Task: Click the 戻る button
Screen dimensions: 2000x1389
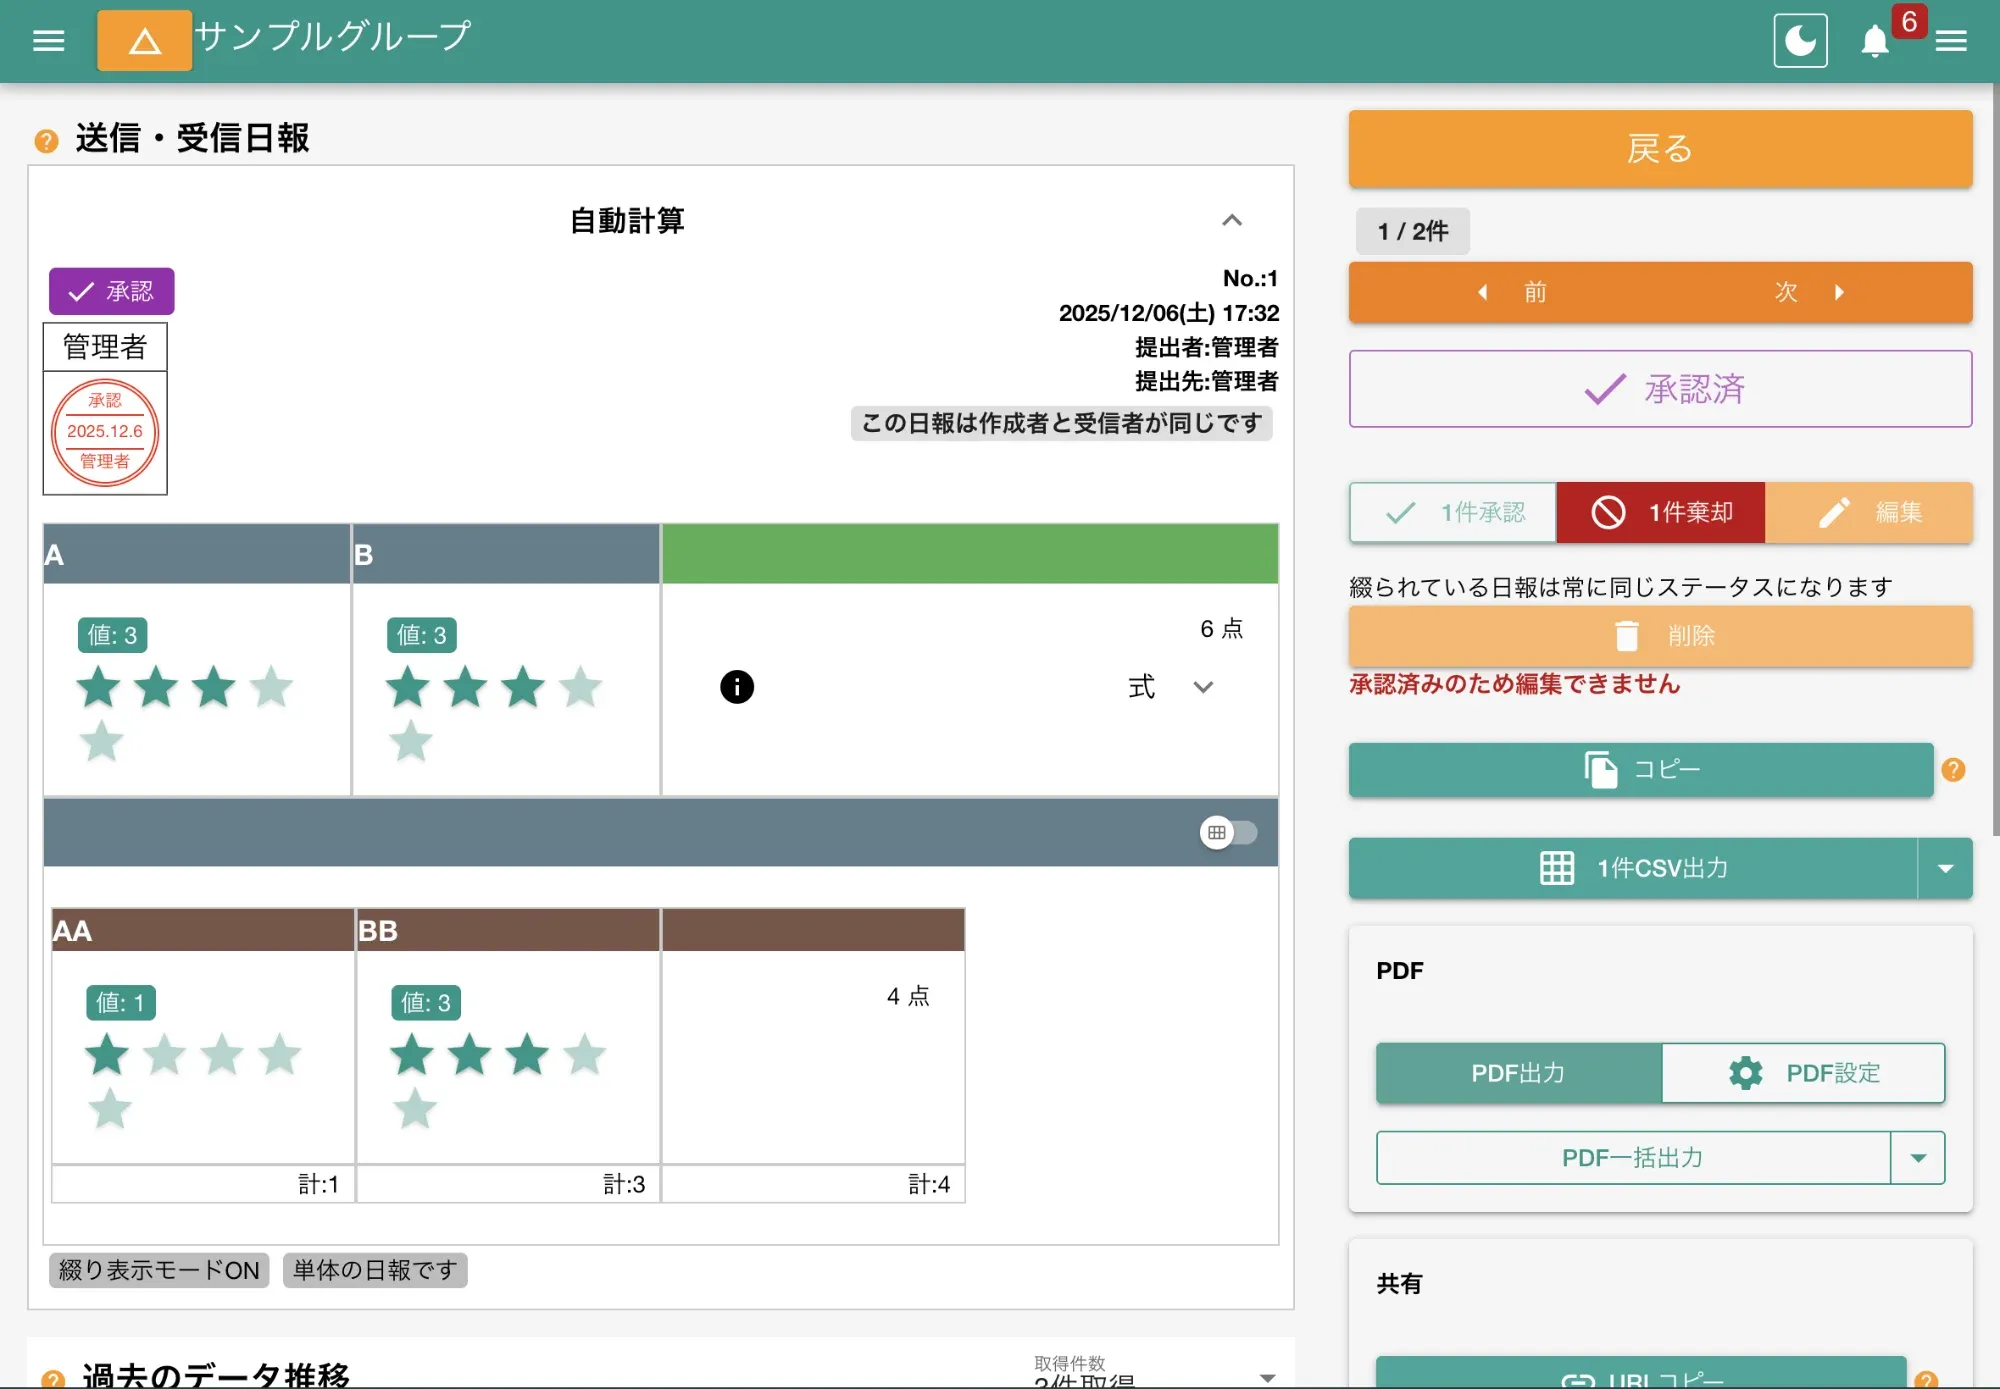Action: coord(1659,148)
